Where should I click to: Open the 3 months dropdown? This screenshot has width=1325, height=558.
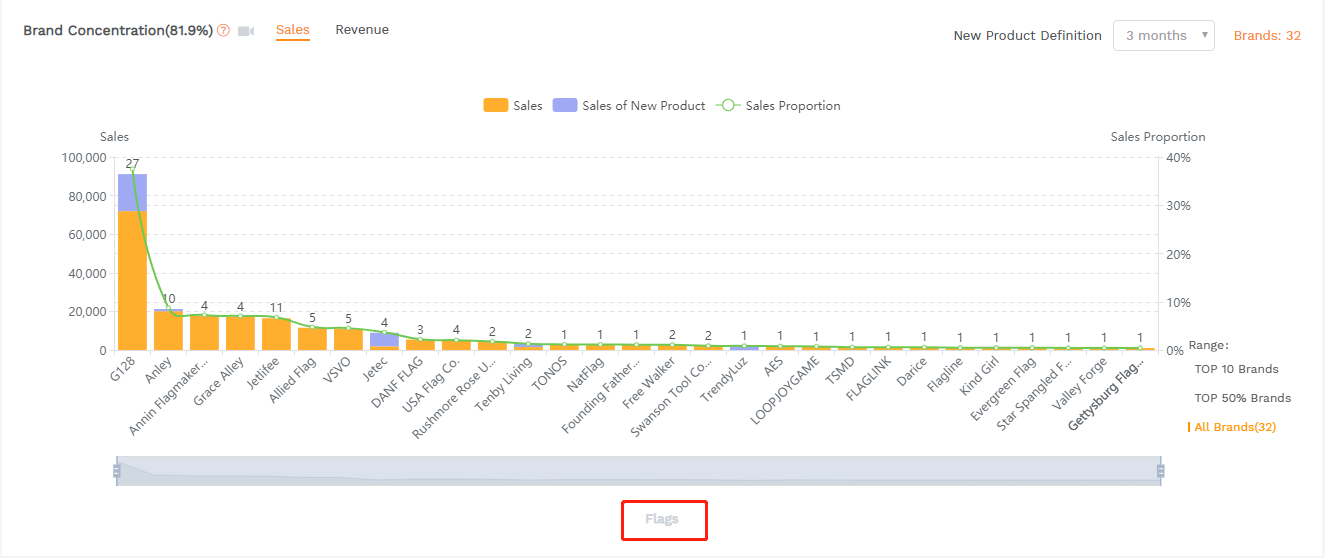pyautogui.click(x=1163, y=35)
